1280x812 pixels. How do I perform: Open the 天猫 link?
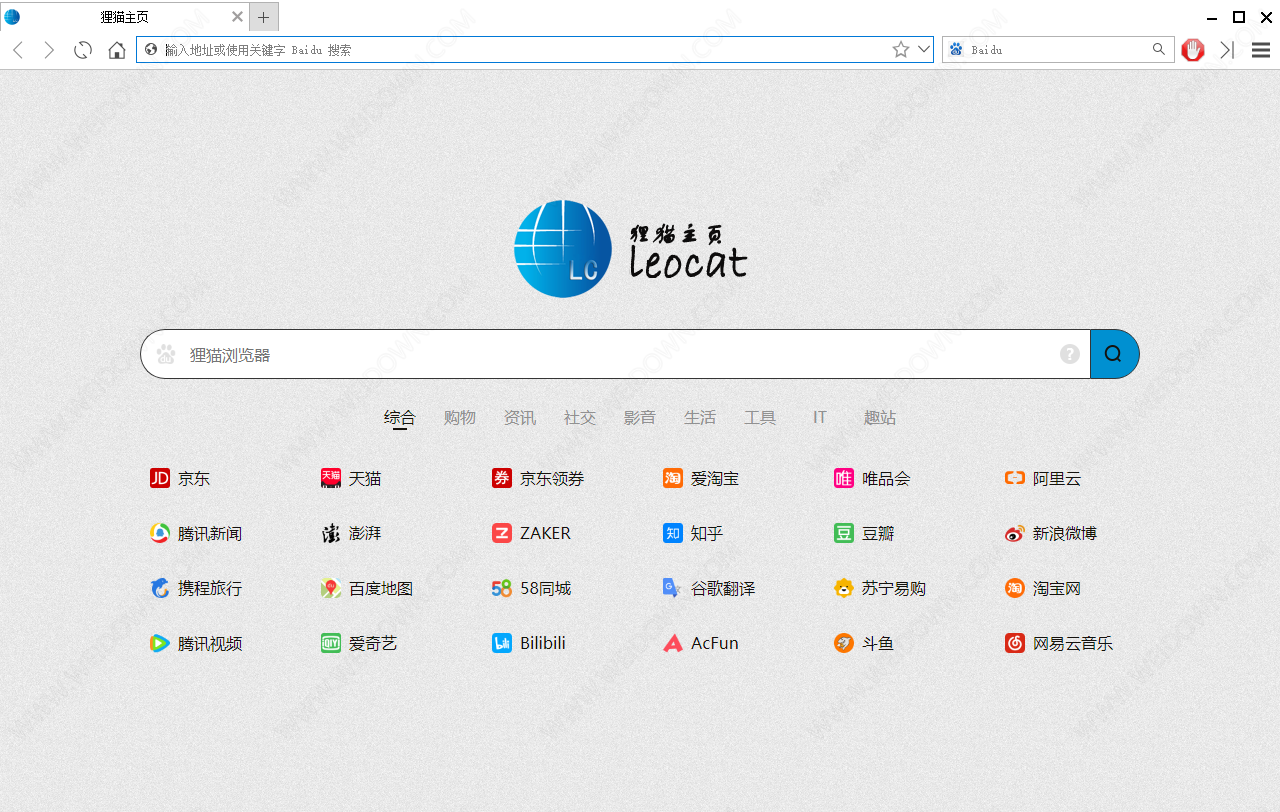(351, 479)
